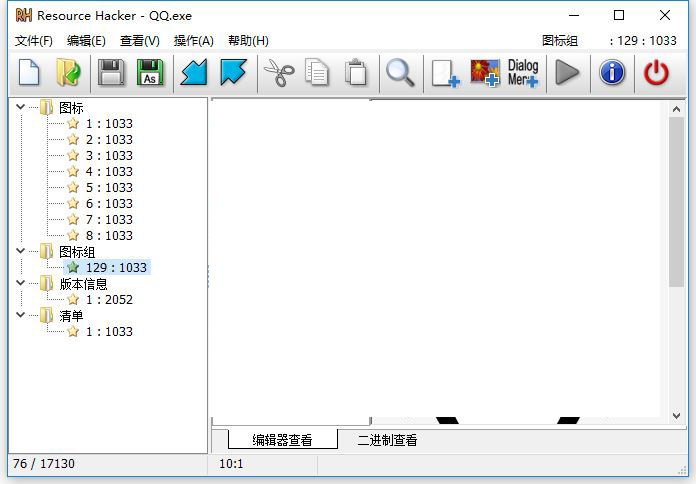Click the magnifier Search icon
This screenshot has height=484, width=696.
(x=400, y=73)
